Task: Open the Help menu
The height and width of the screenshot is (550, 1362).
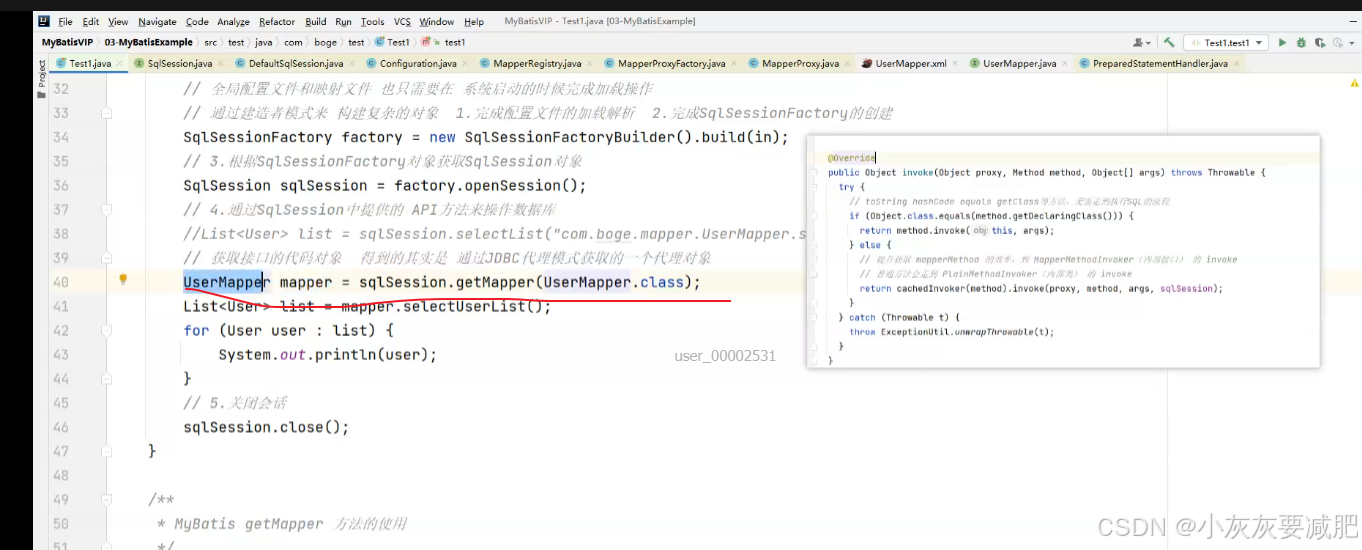Action: [474, 21]
